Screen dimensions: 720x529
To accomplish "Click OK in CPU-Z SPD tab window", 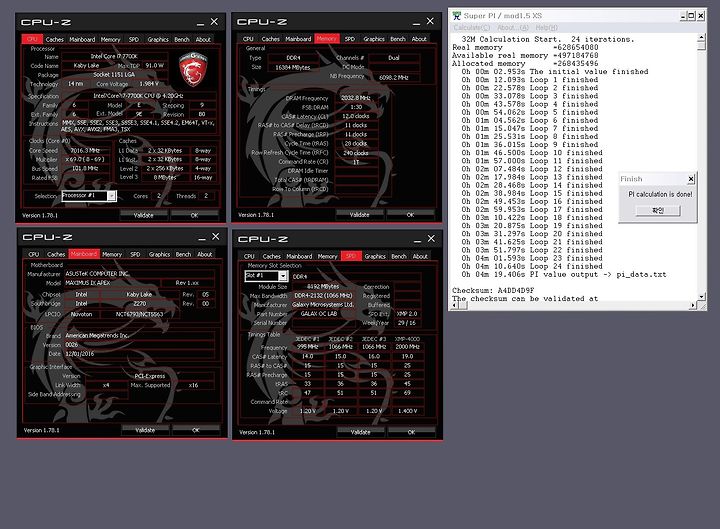I will click(x=411, y=432).
